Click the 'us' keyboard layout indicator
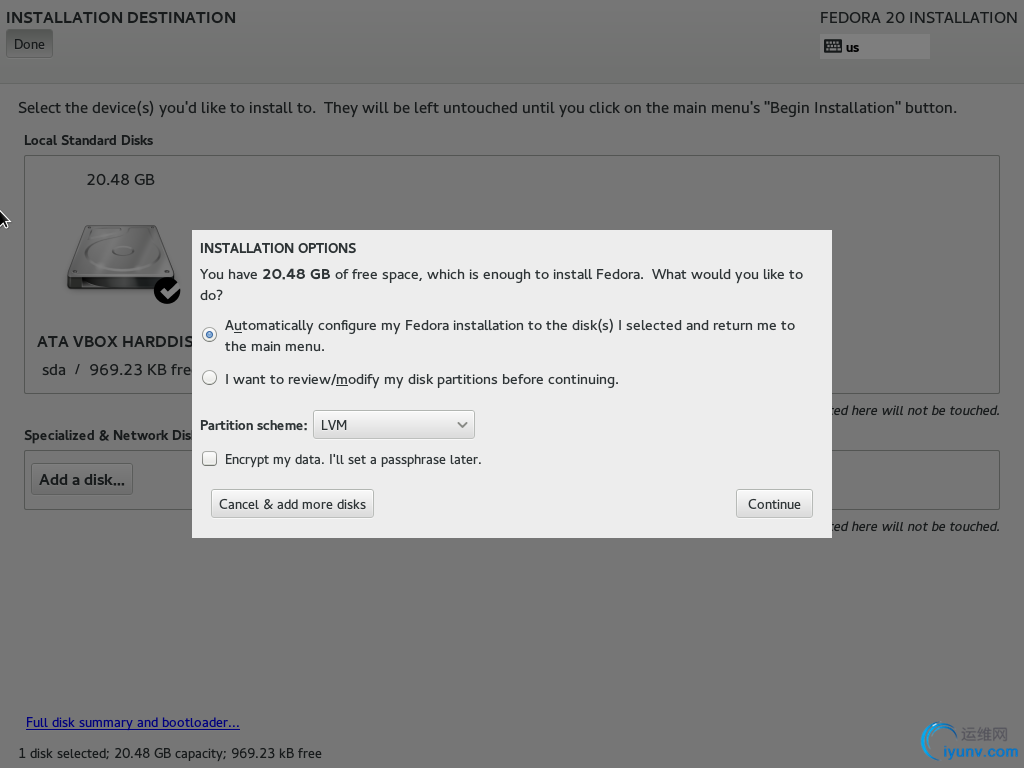 point(853,47)
